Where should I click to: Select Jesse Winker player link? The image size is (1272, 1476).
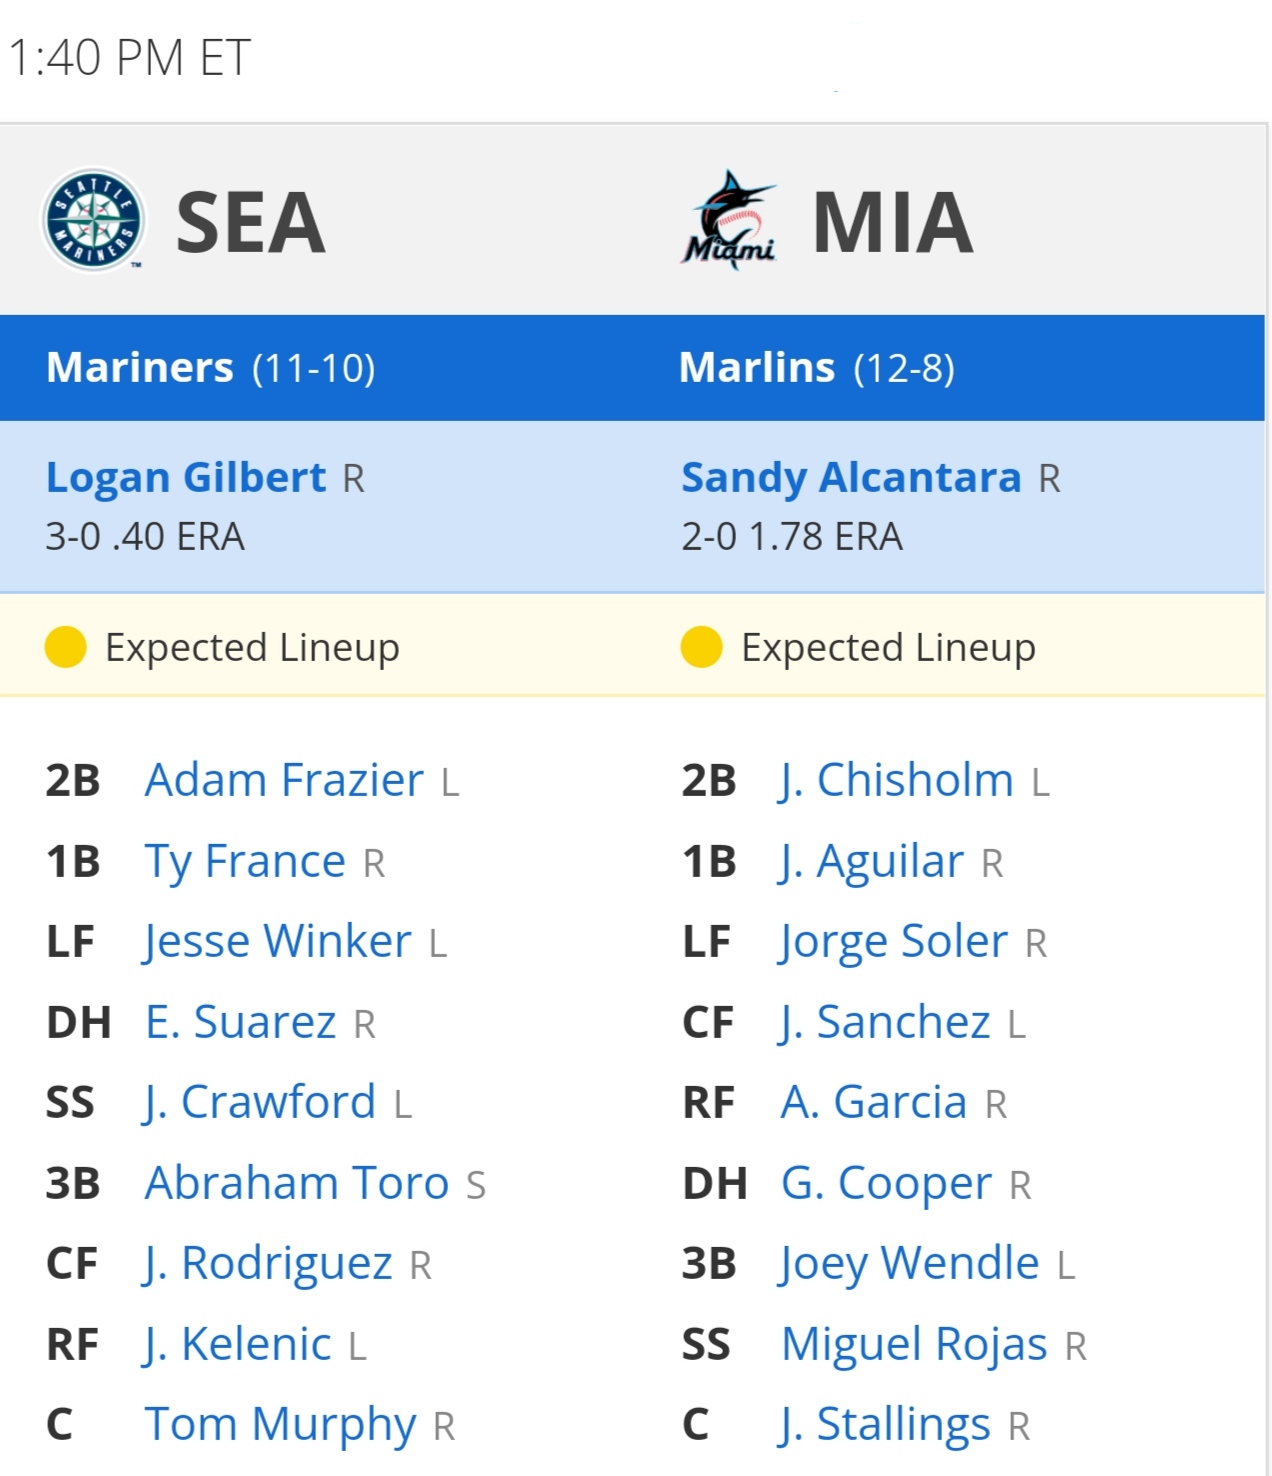coord(277,941)
